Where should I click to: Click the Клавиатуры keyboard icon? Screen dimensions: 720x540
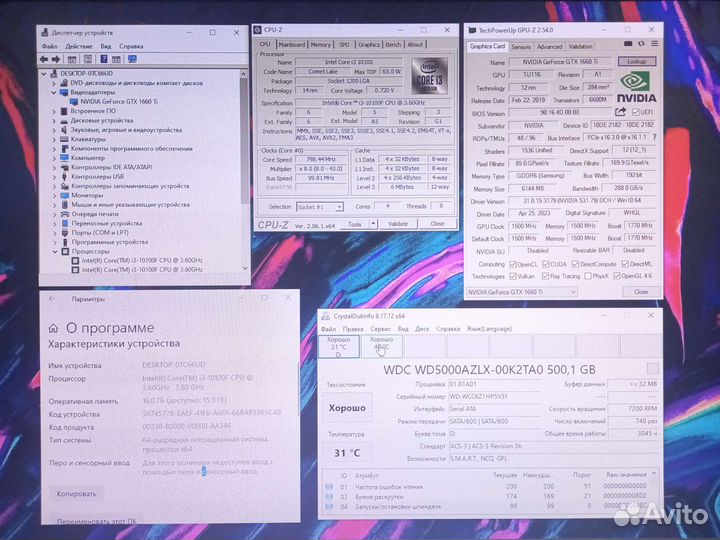pyautogui.click(x=64, y=139)
